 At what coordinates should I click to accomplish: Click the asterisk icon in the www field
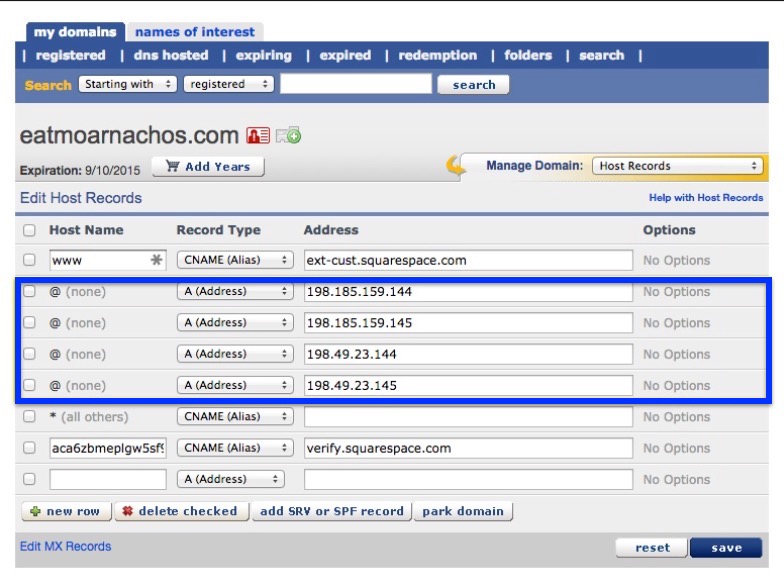pyautogui.click(x=156, y=260)
